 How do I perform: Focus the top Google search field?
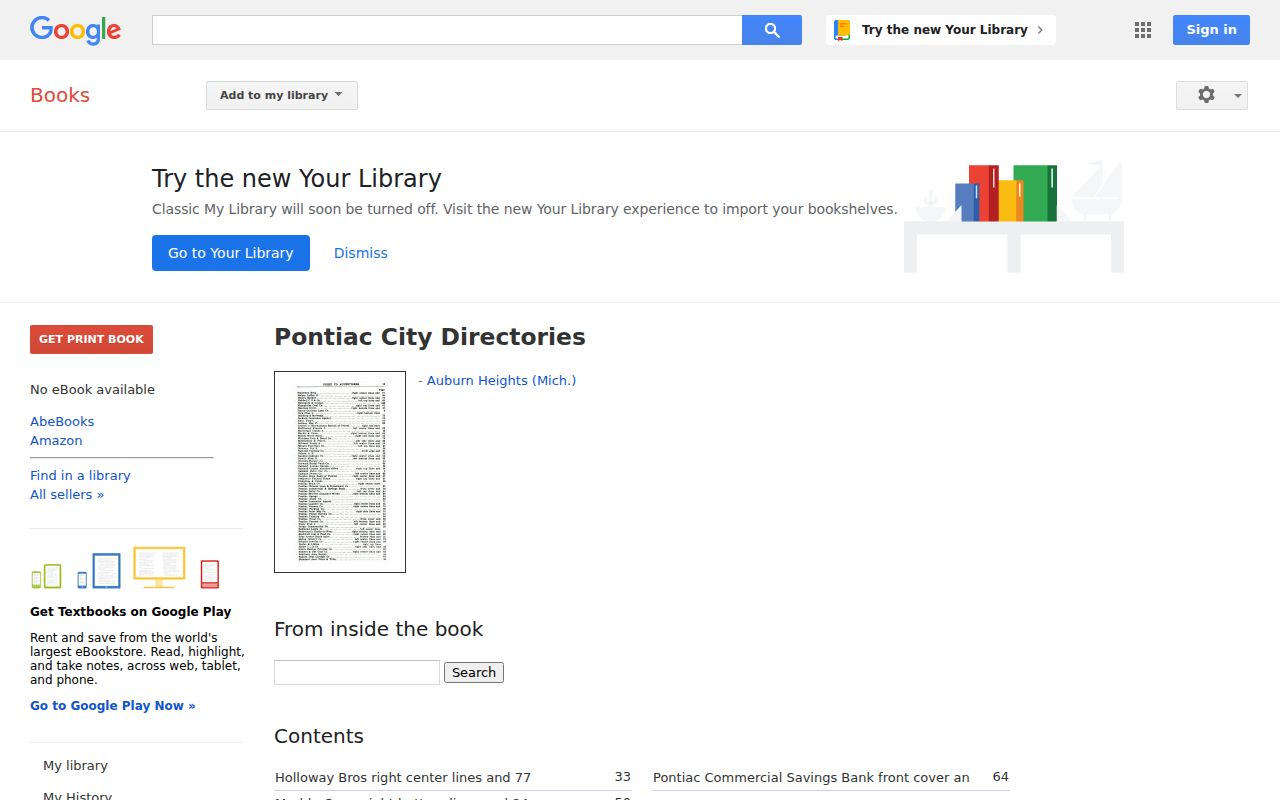click(x=447, y=30)
